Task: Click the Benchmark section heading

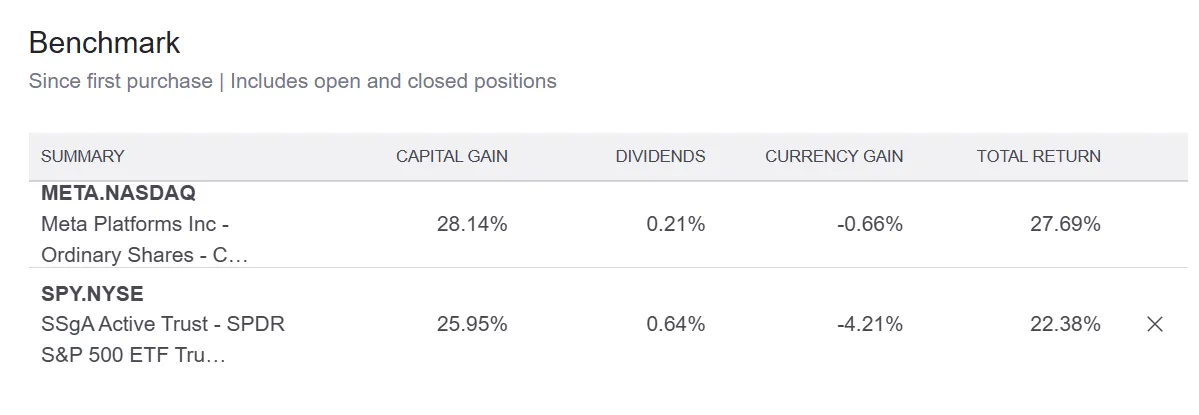Action: 104,43
